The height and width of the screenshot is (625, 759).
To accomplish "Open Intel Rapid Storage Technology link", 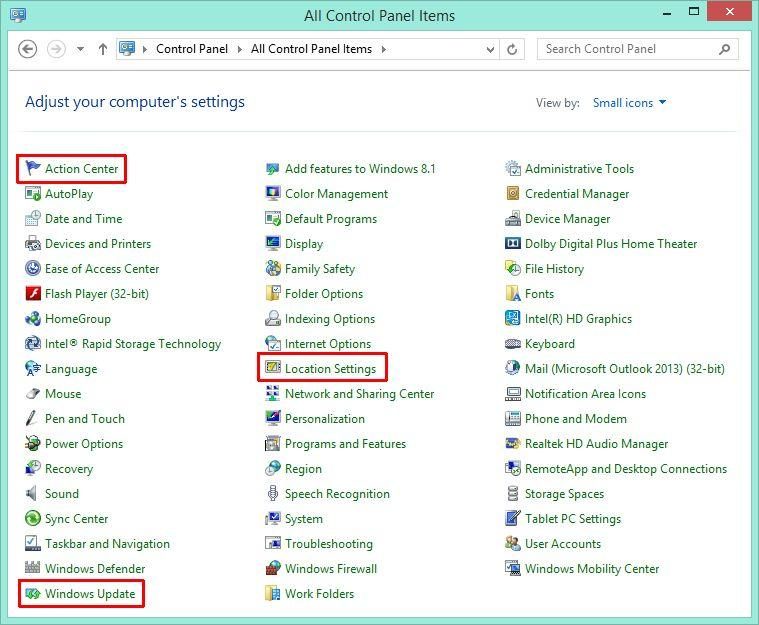I will coord(133,344).
